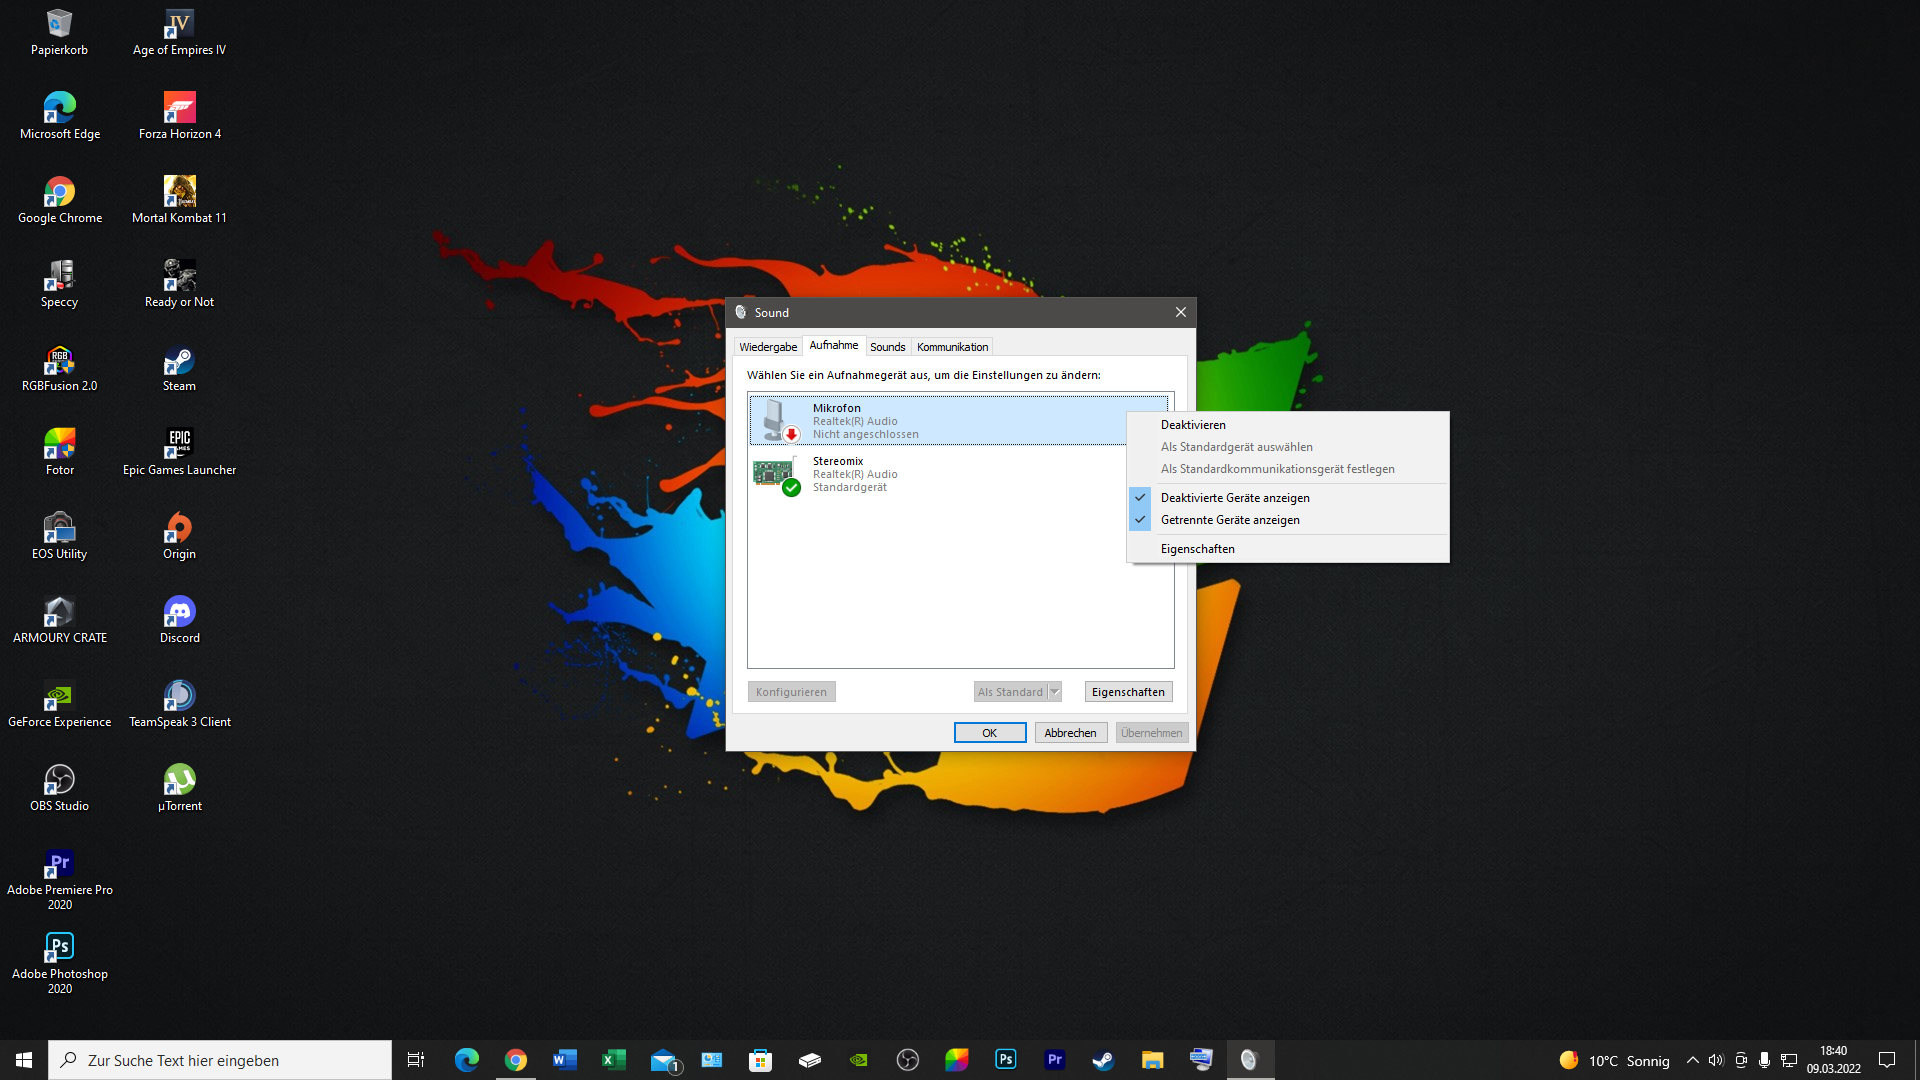Open volume slider via speaker icon
1920x1080 pixels.
(x=1716, y=1060)
